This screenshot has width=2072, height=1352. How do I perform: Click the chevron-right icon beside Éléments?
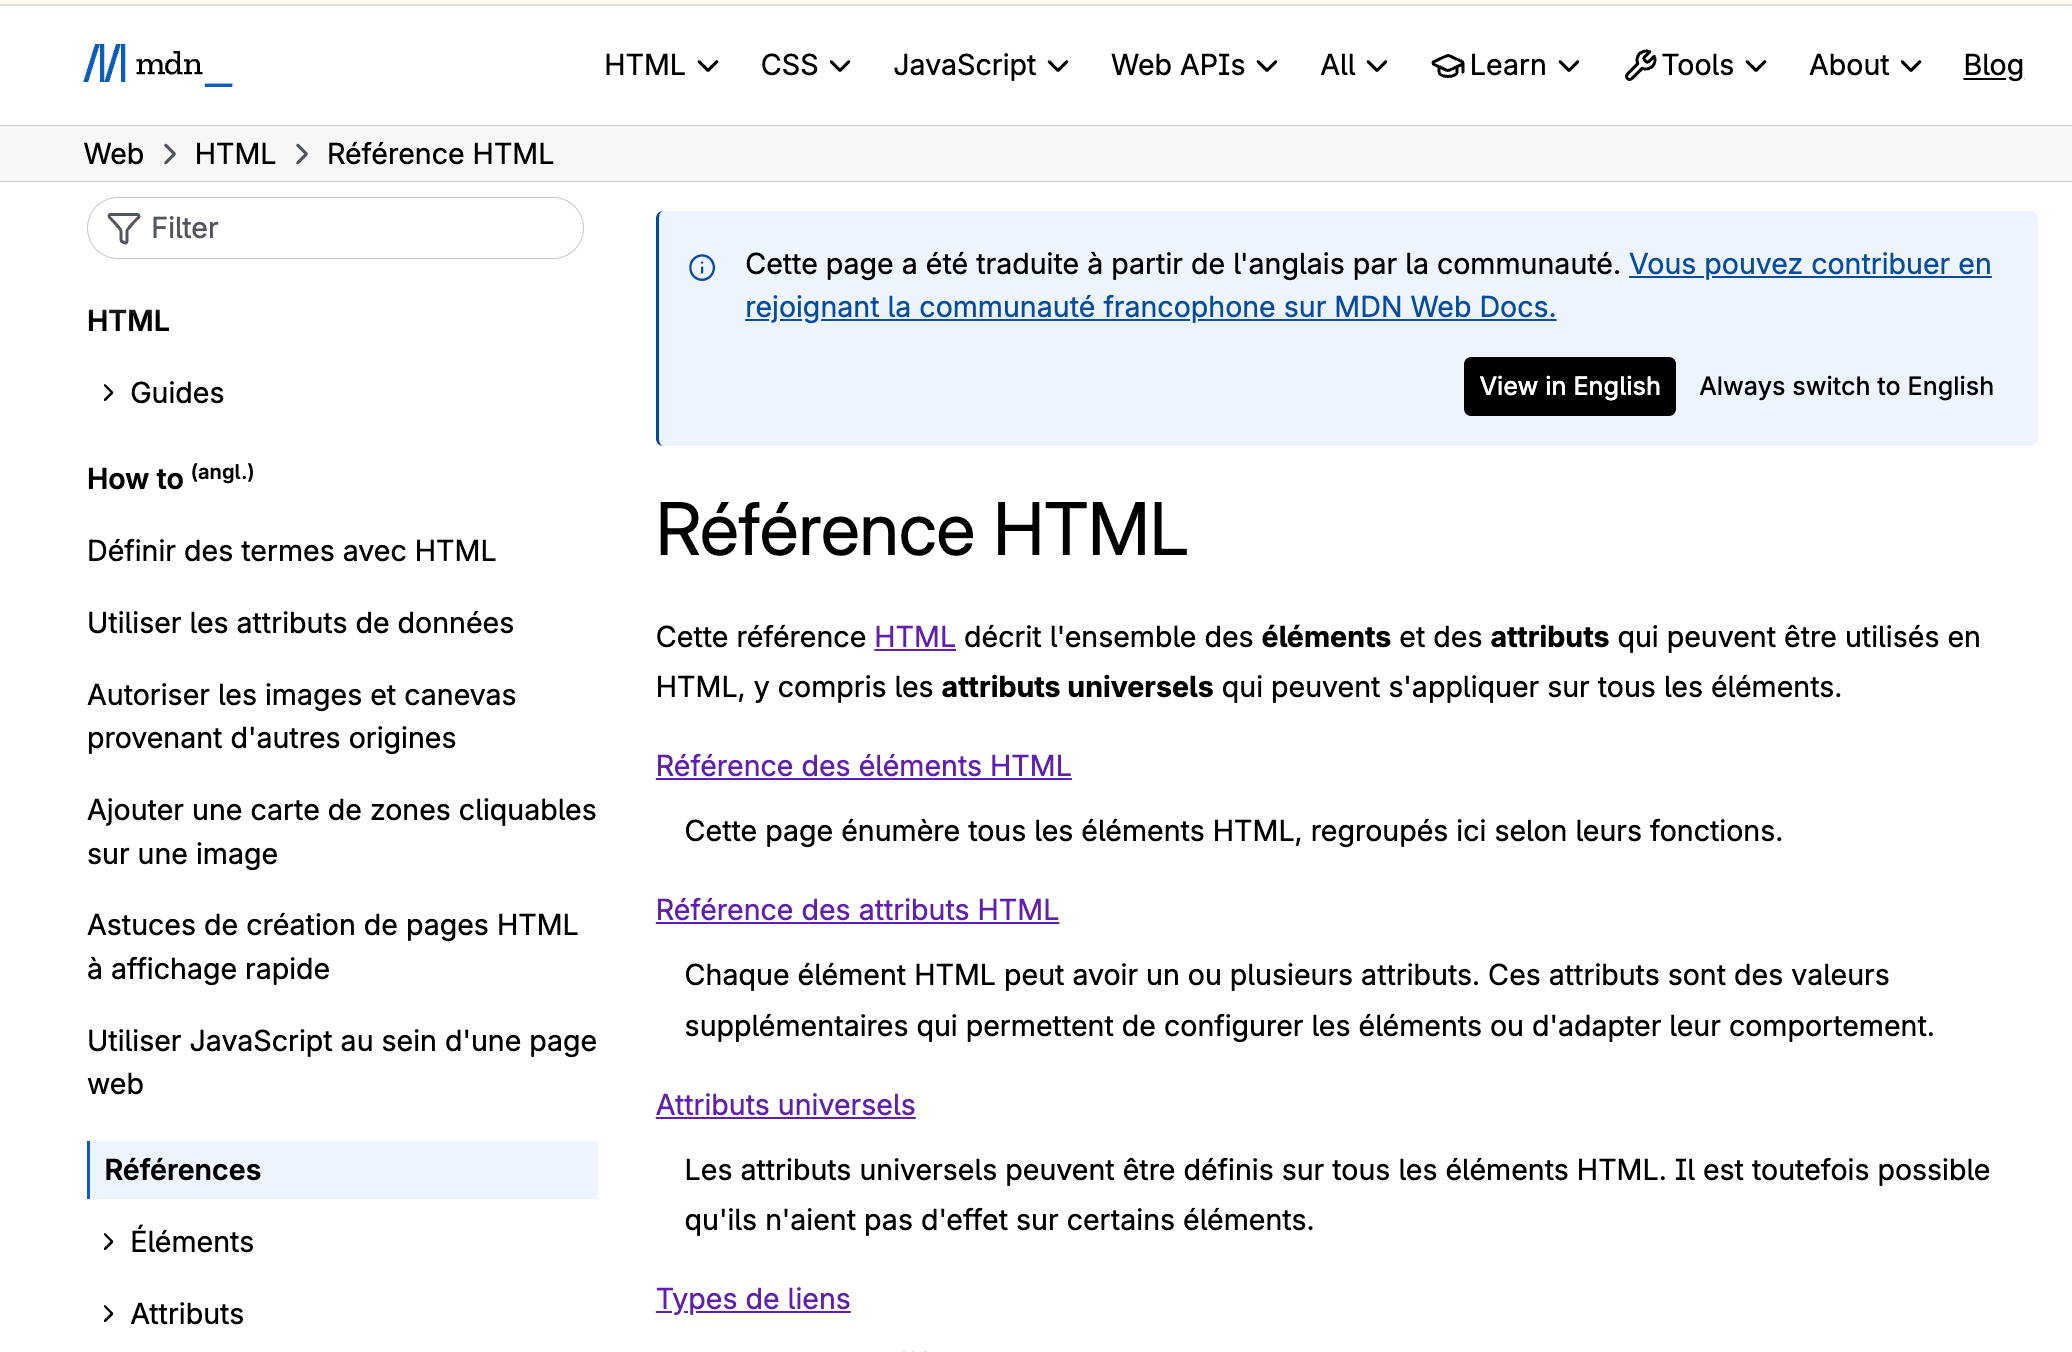tap(108, 1241)
